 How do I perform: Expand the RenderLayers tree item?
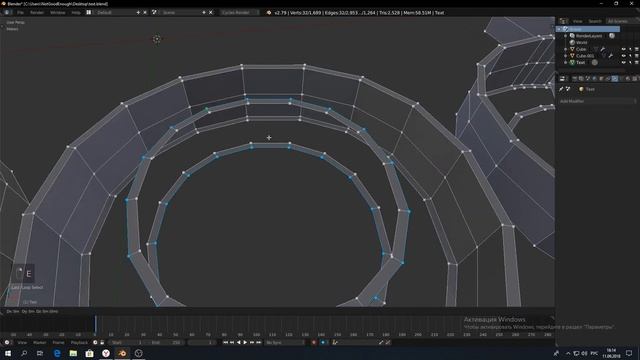point(566,36)
